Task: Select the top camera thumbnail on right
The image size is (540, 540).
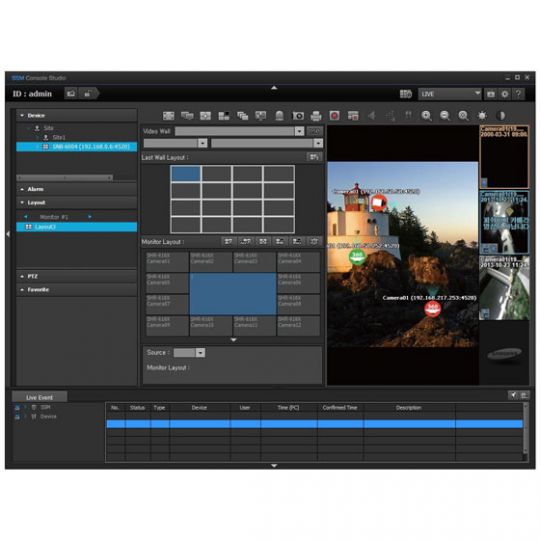Action: tap(504, 157)
